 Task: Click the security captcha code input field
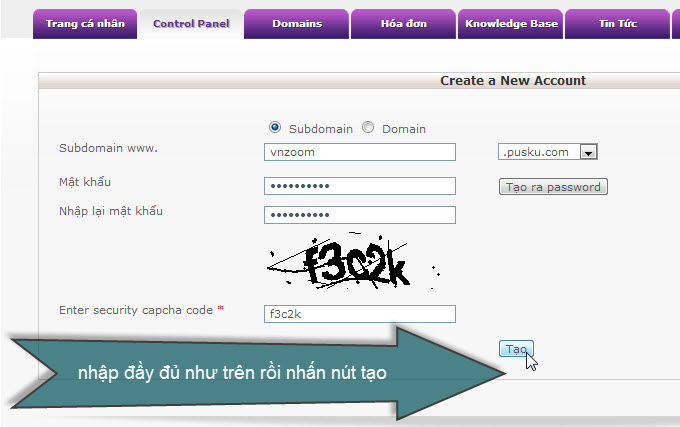coord(360,314)
